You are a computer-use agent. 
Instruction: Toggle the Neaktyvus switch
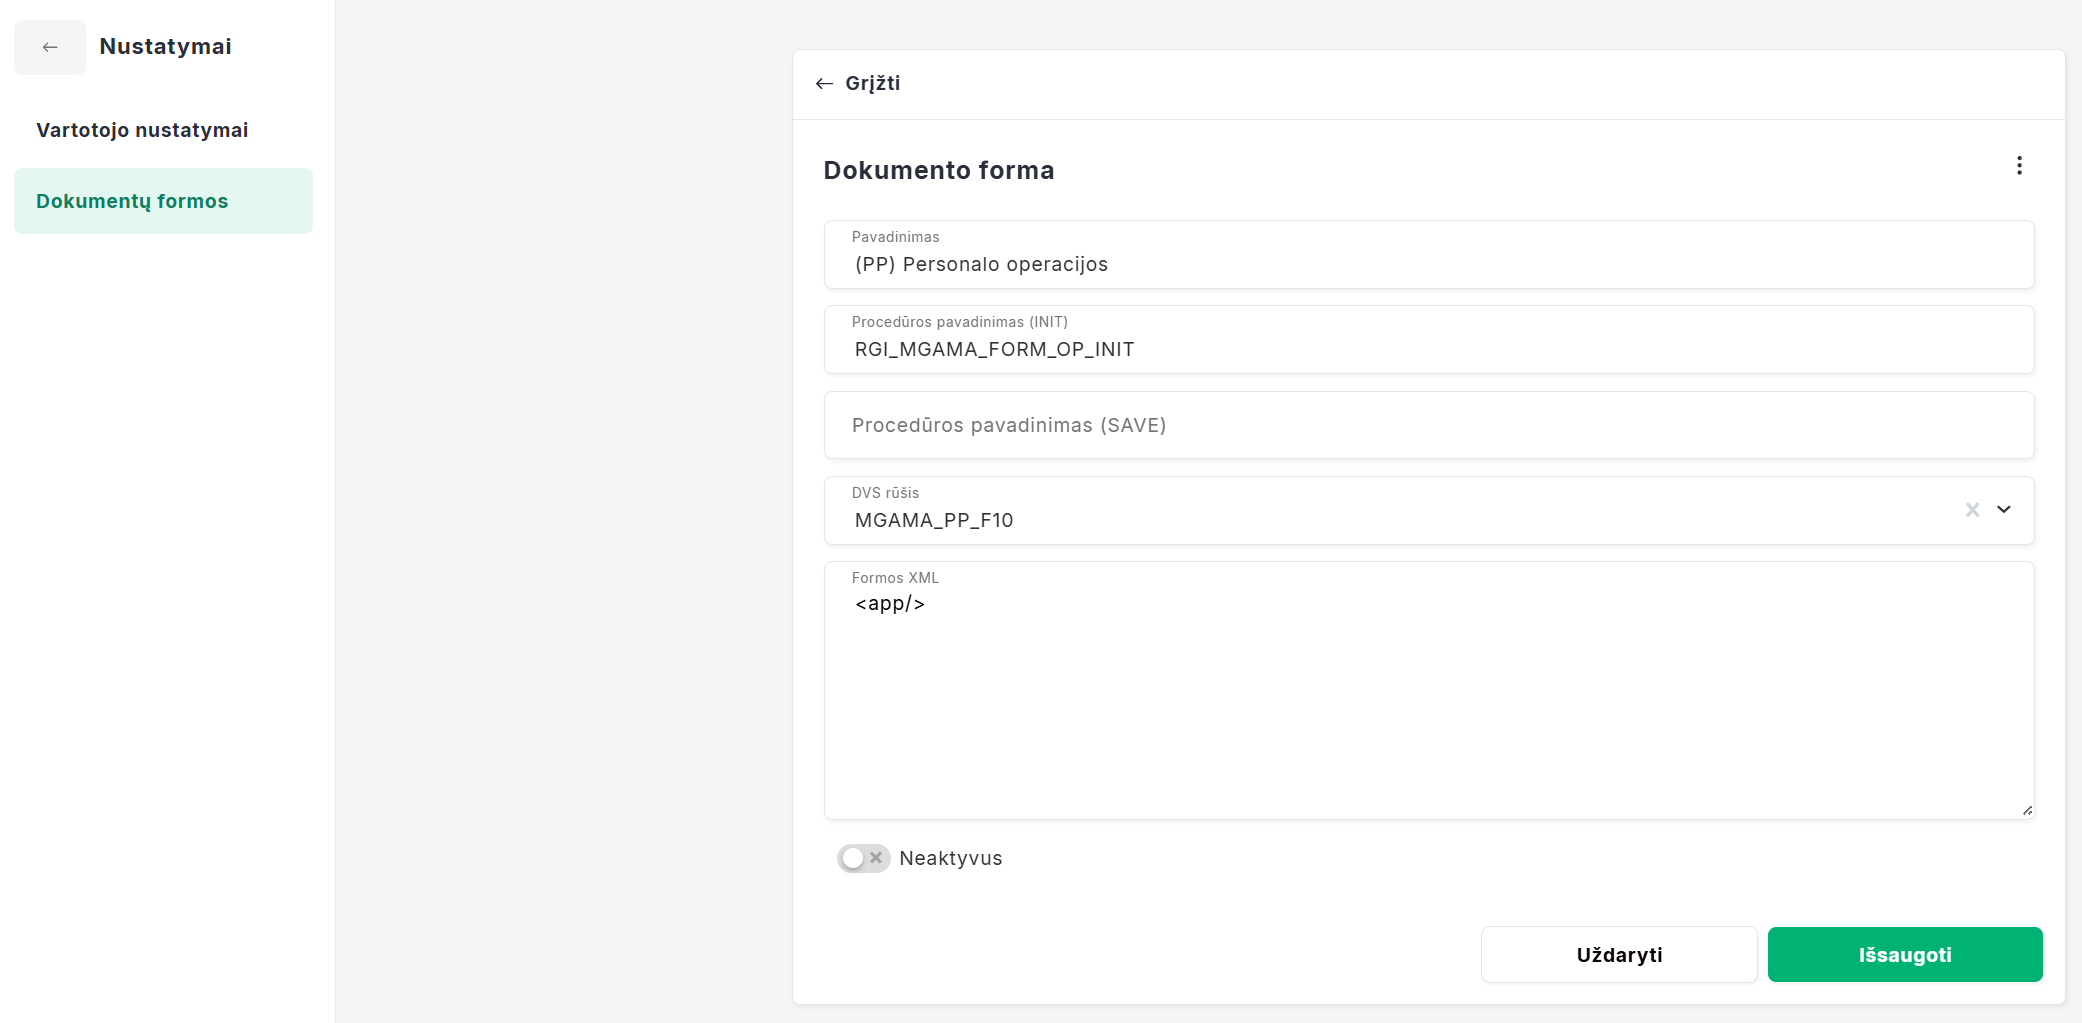tap(863, 858)
